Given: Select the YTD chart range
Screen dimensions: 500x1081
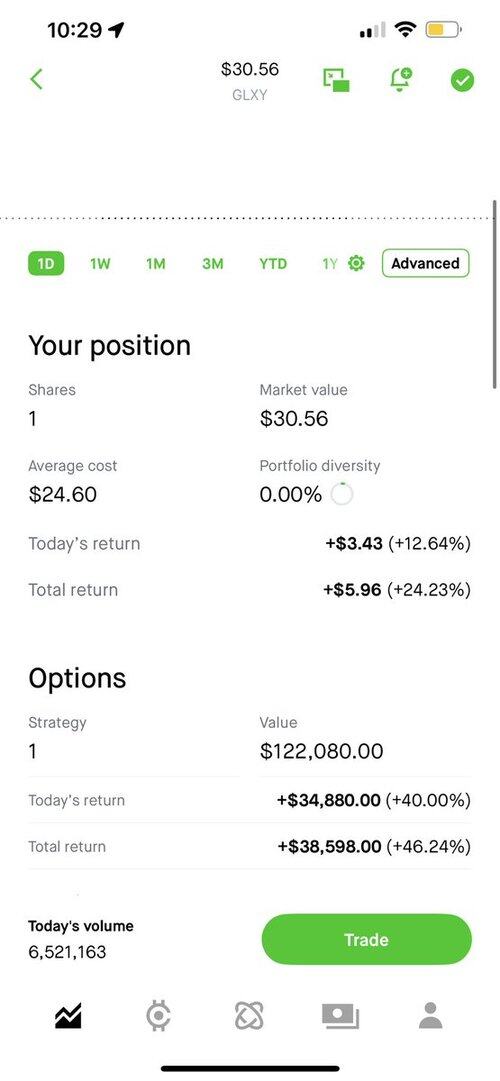Looking at the screenshot, I should [x=273, y=263].
